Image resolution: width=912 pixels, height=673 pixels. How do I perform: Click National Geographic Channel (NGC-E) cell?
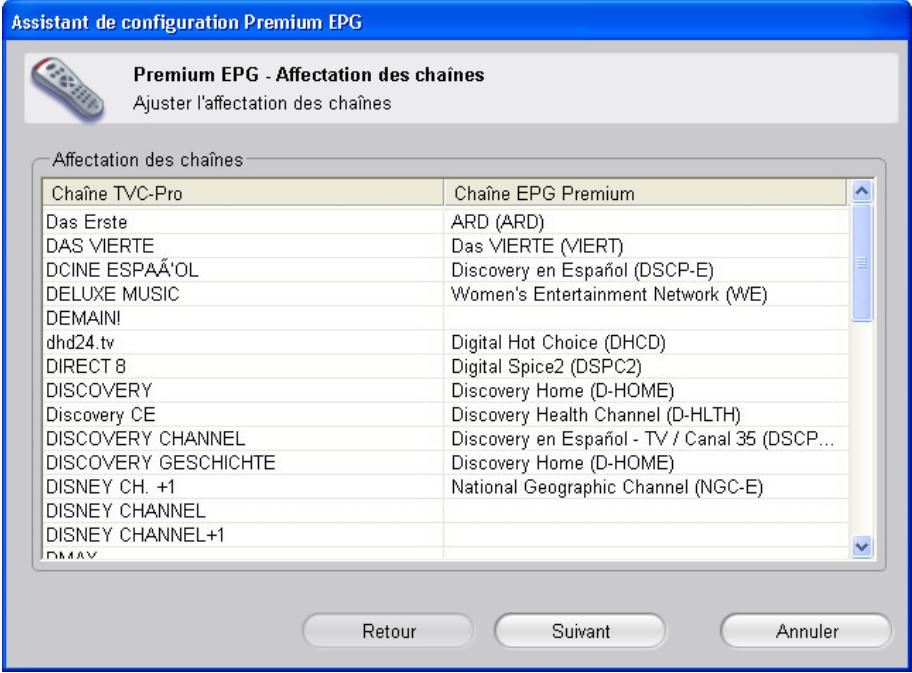(x=646, y=487)
